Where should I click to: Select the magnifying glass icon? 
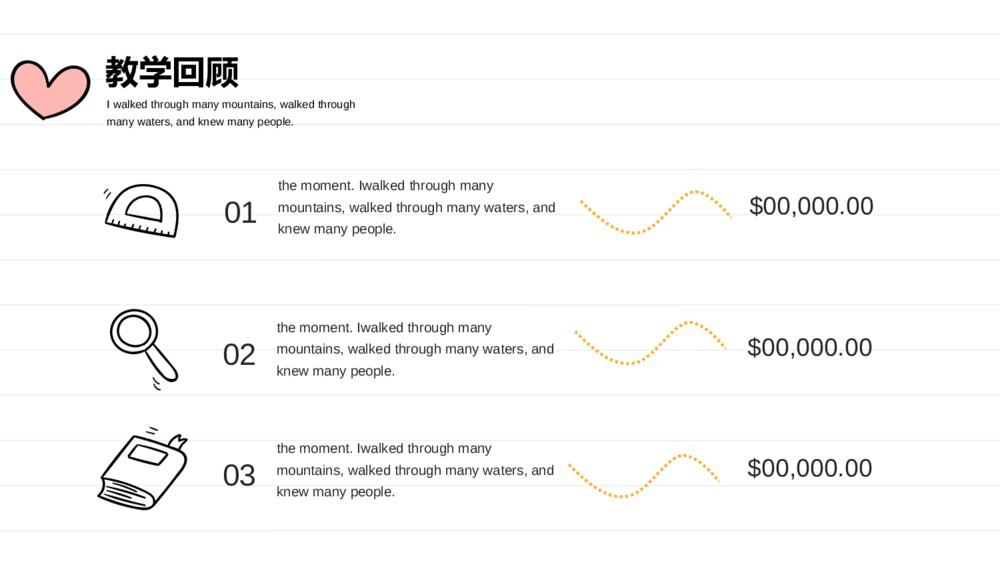[x=143, y=349]
